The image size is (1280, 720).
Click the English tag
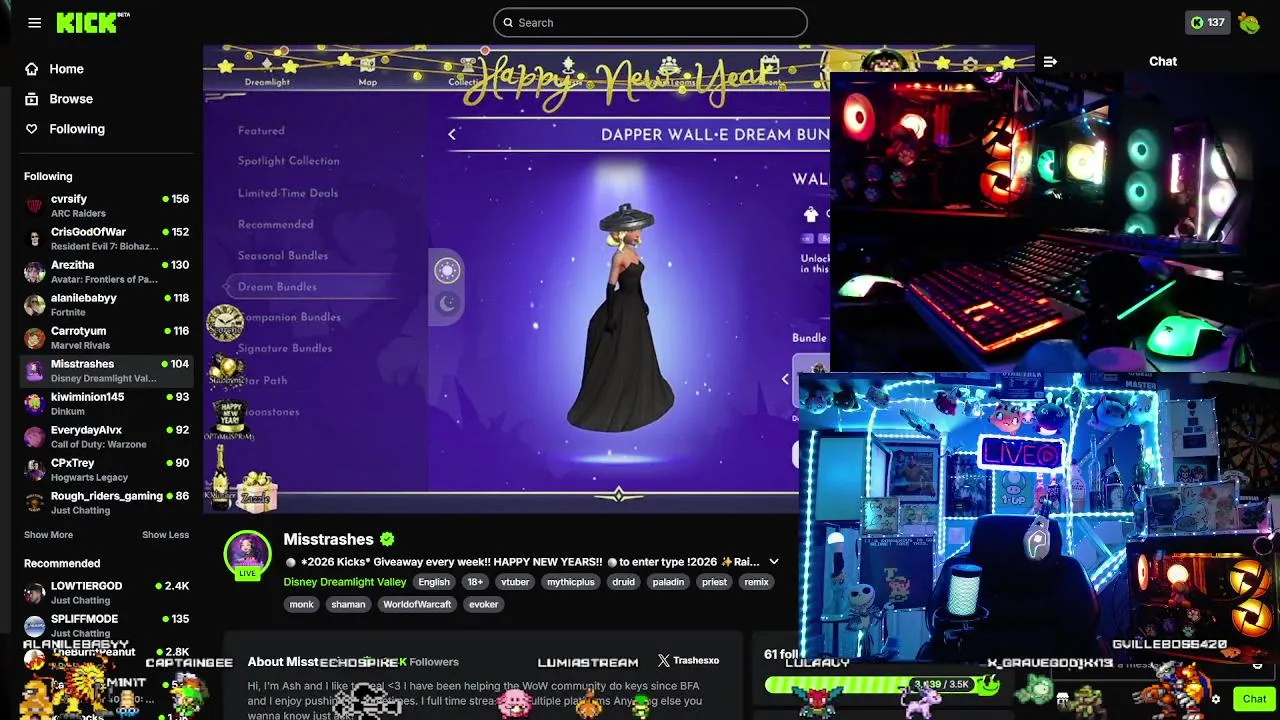[x=434, y=582]
